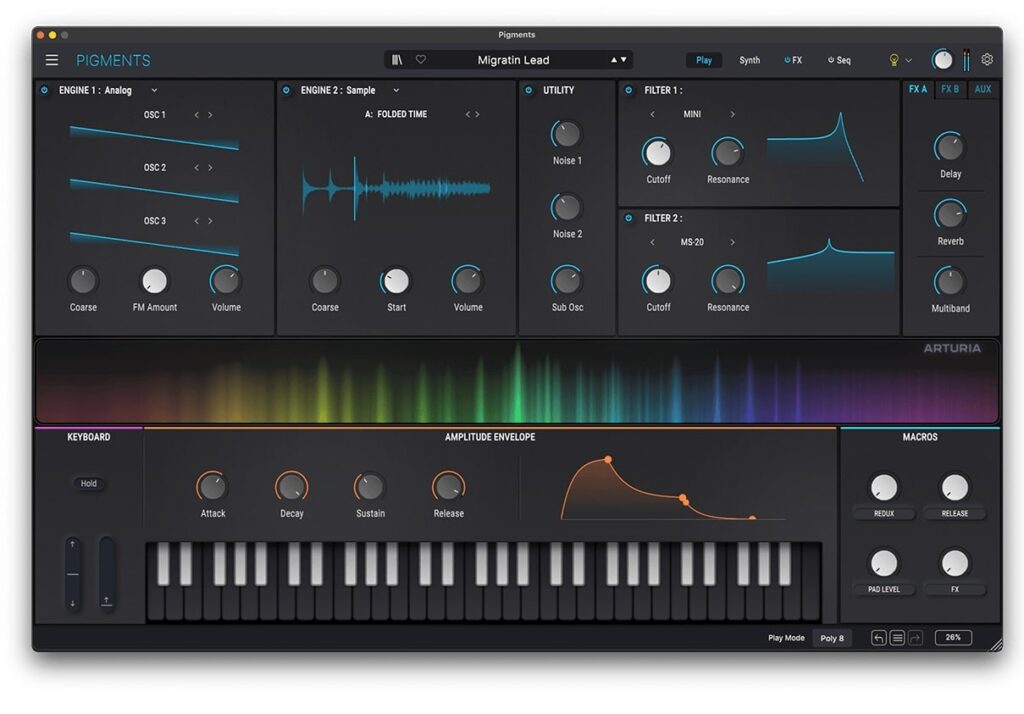Screen dimensions: 1024x714
Task: Click the Filter 2 Resonance knob
Action: point(727,281)
